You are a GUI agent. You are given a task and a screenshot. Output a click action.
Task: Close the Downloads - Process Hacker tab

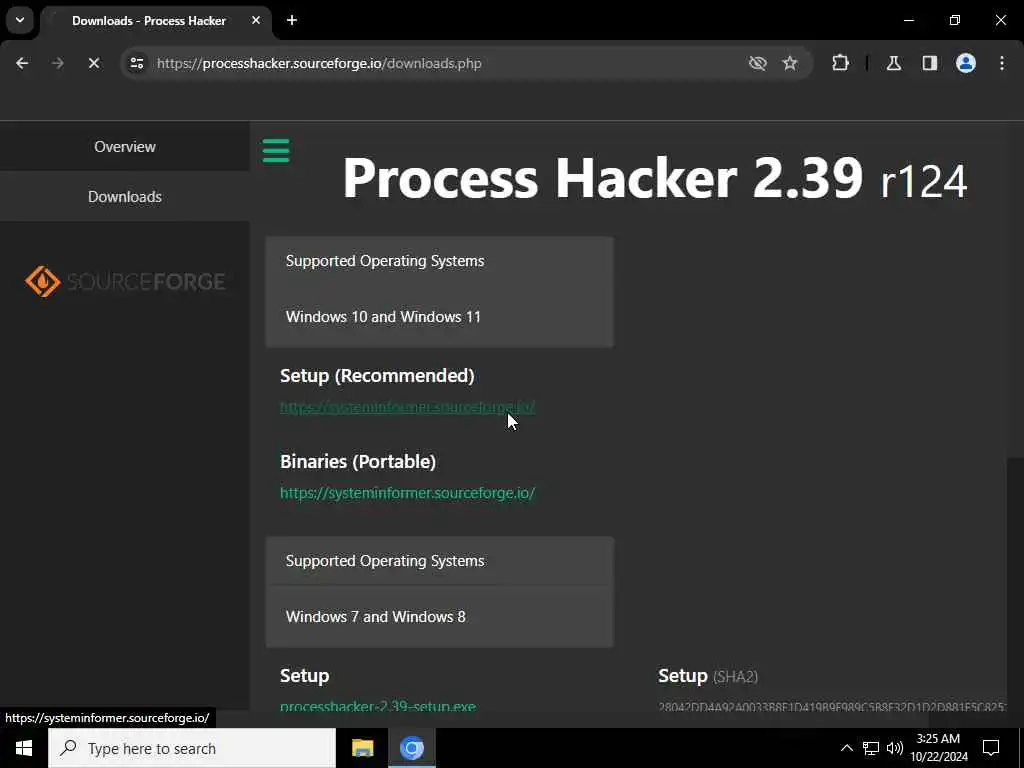(x=256, y=20)
